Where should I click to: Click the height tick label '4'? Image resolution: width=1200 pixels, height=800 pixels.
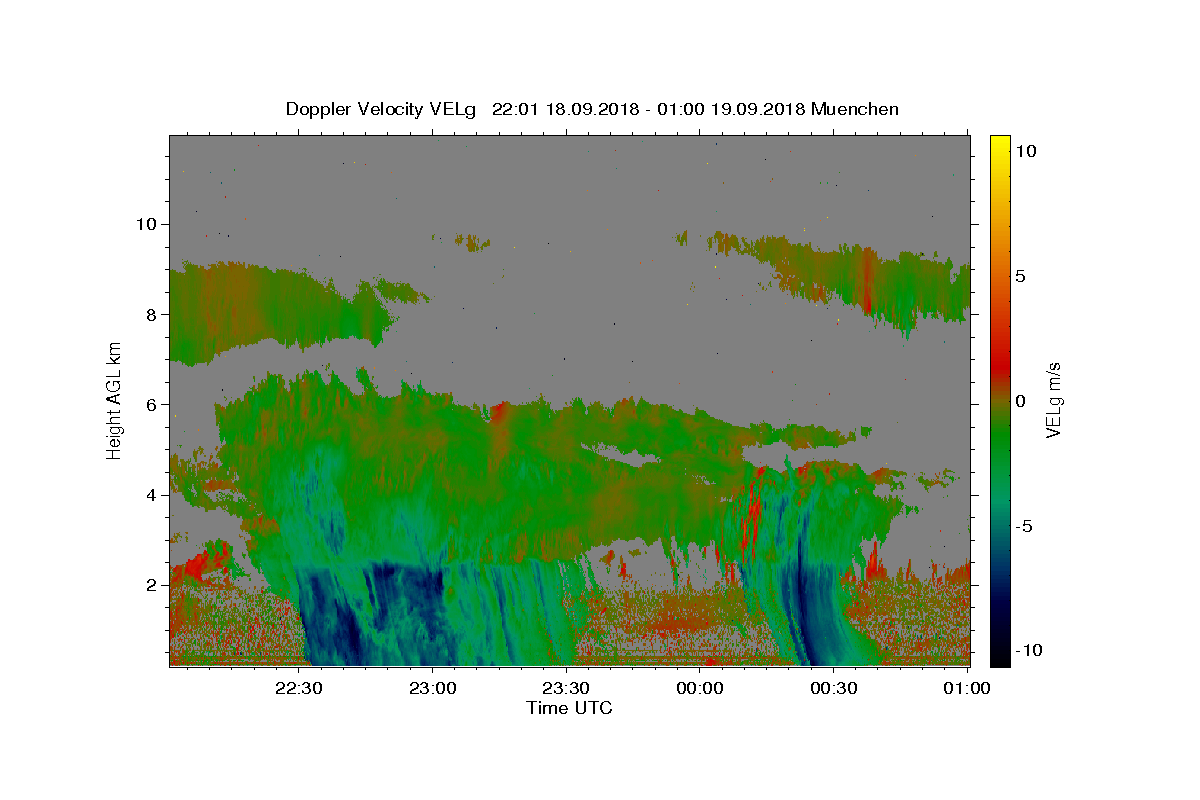pos(153,495)
